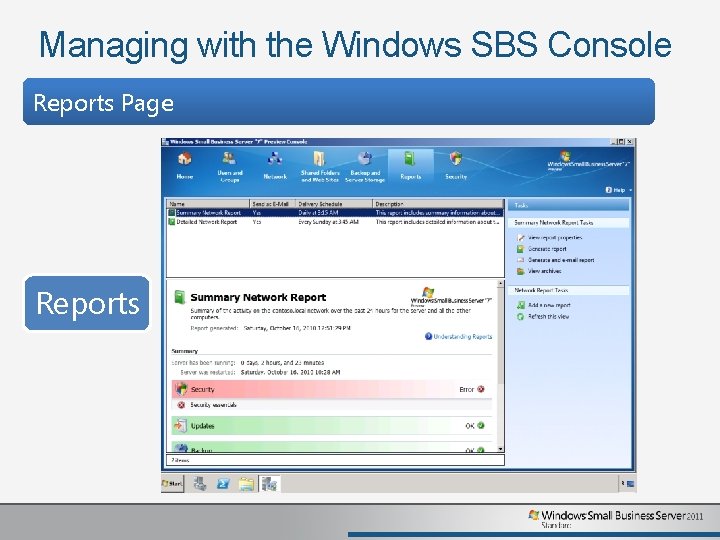This screenshot has height=540, width=720.
Task: Open Users and Groups page
Action: [230, 167]
